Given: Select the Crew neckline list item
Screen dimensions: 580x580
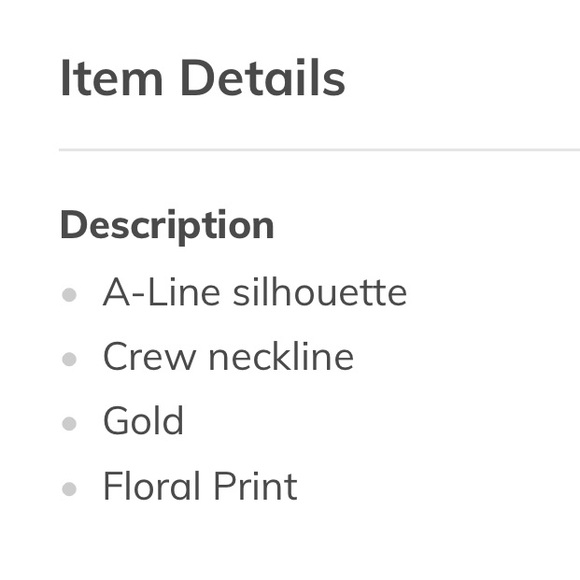Looking at the screenshot, I should [x=228, y=357].
